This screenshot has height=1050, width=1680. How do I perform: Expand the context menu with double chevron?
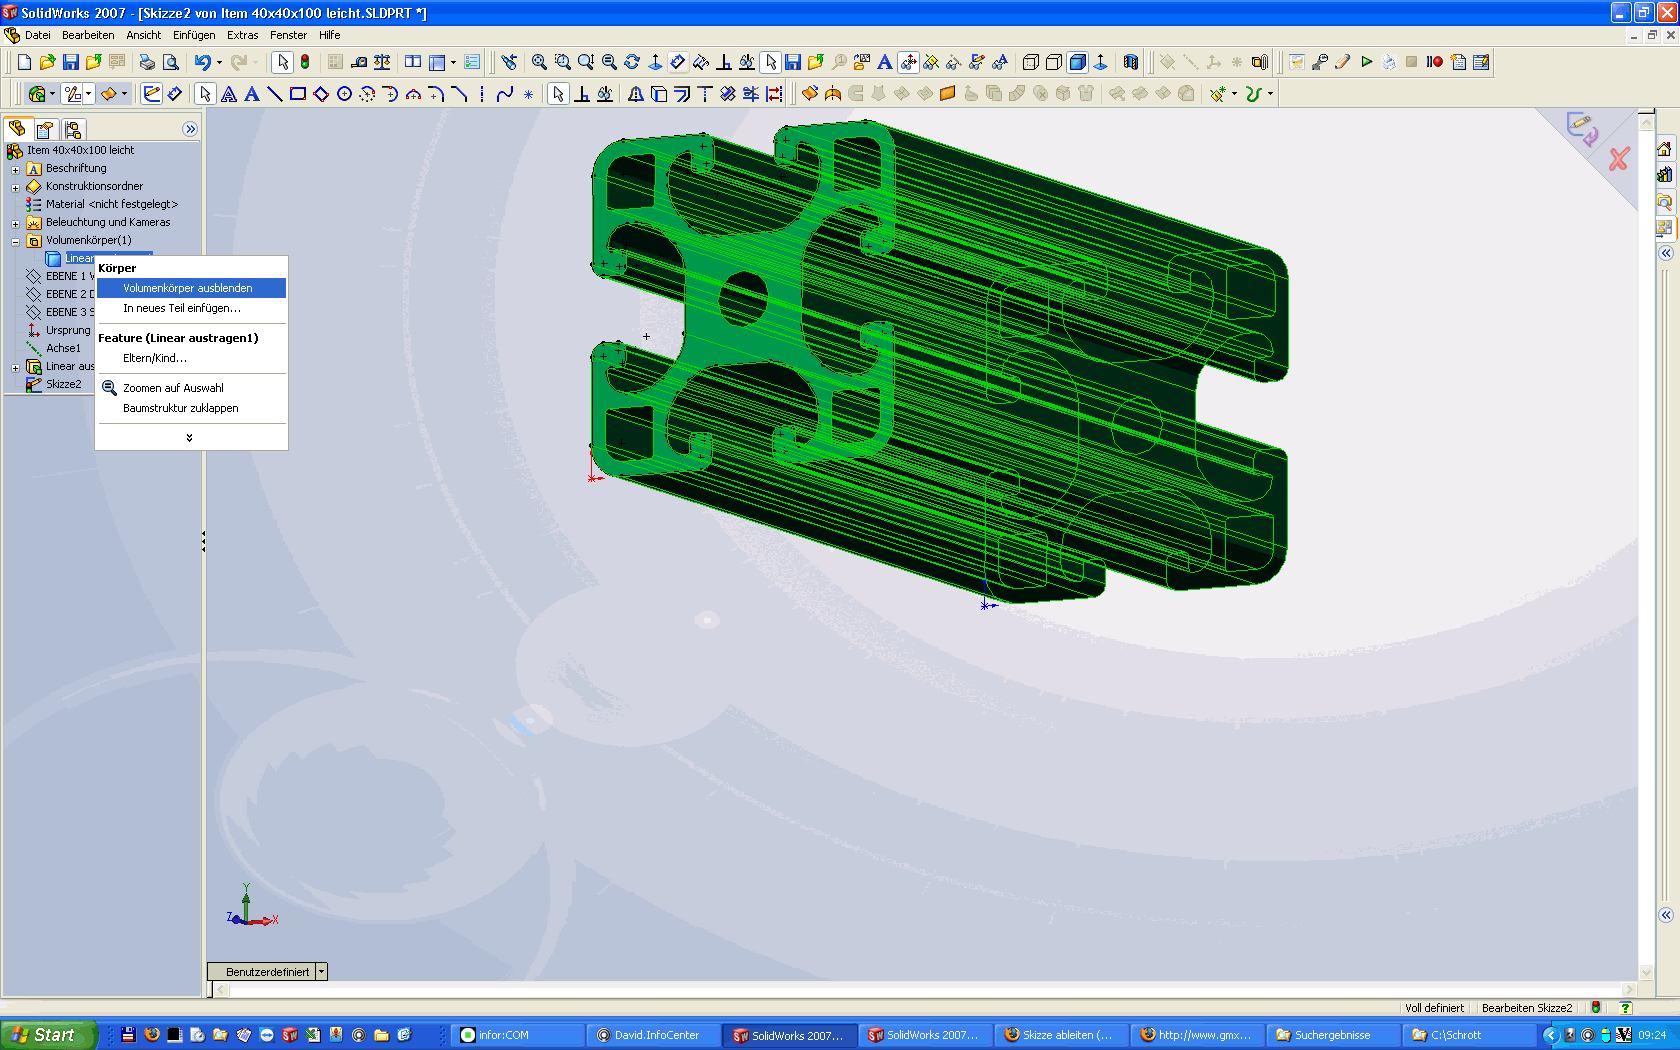point(190,438)
